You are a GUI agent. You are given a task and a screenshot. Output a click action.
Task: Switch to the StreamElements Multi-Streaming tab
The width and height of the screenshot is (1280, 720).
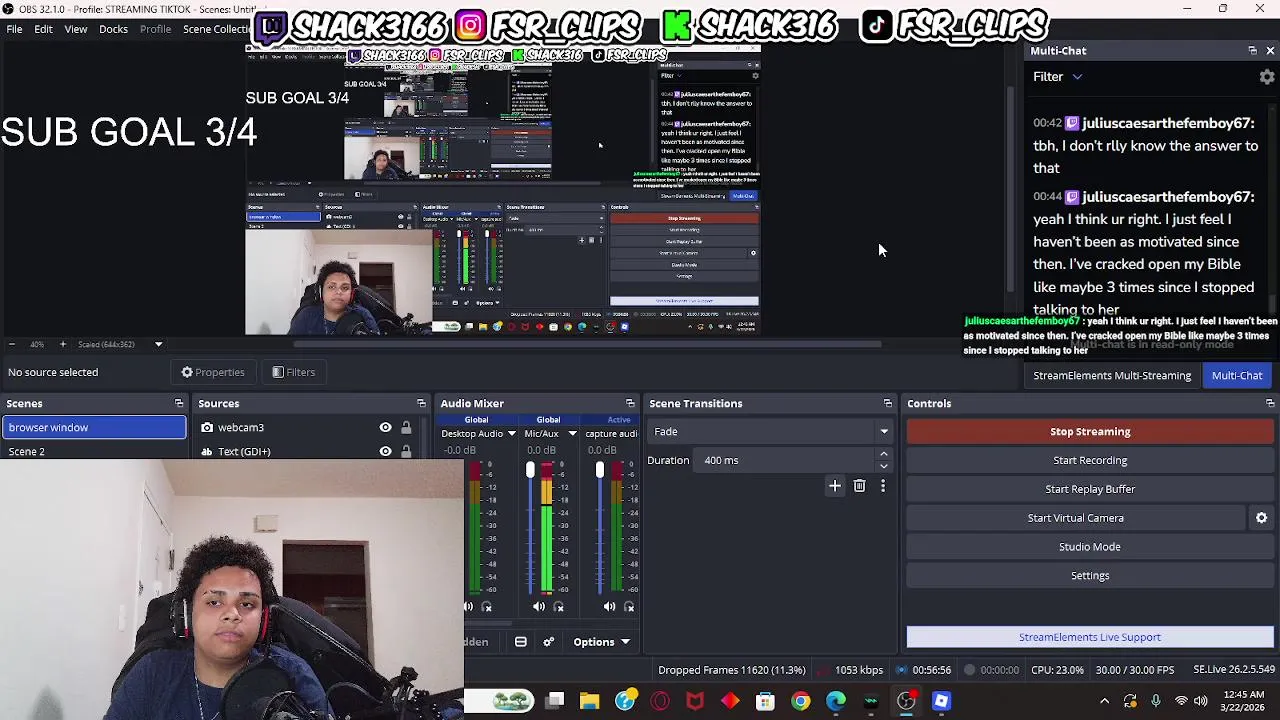[x=1112, y=375]
